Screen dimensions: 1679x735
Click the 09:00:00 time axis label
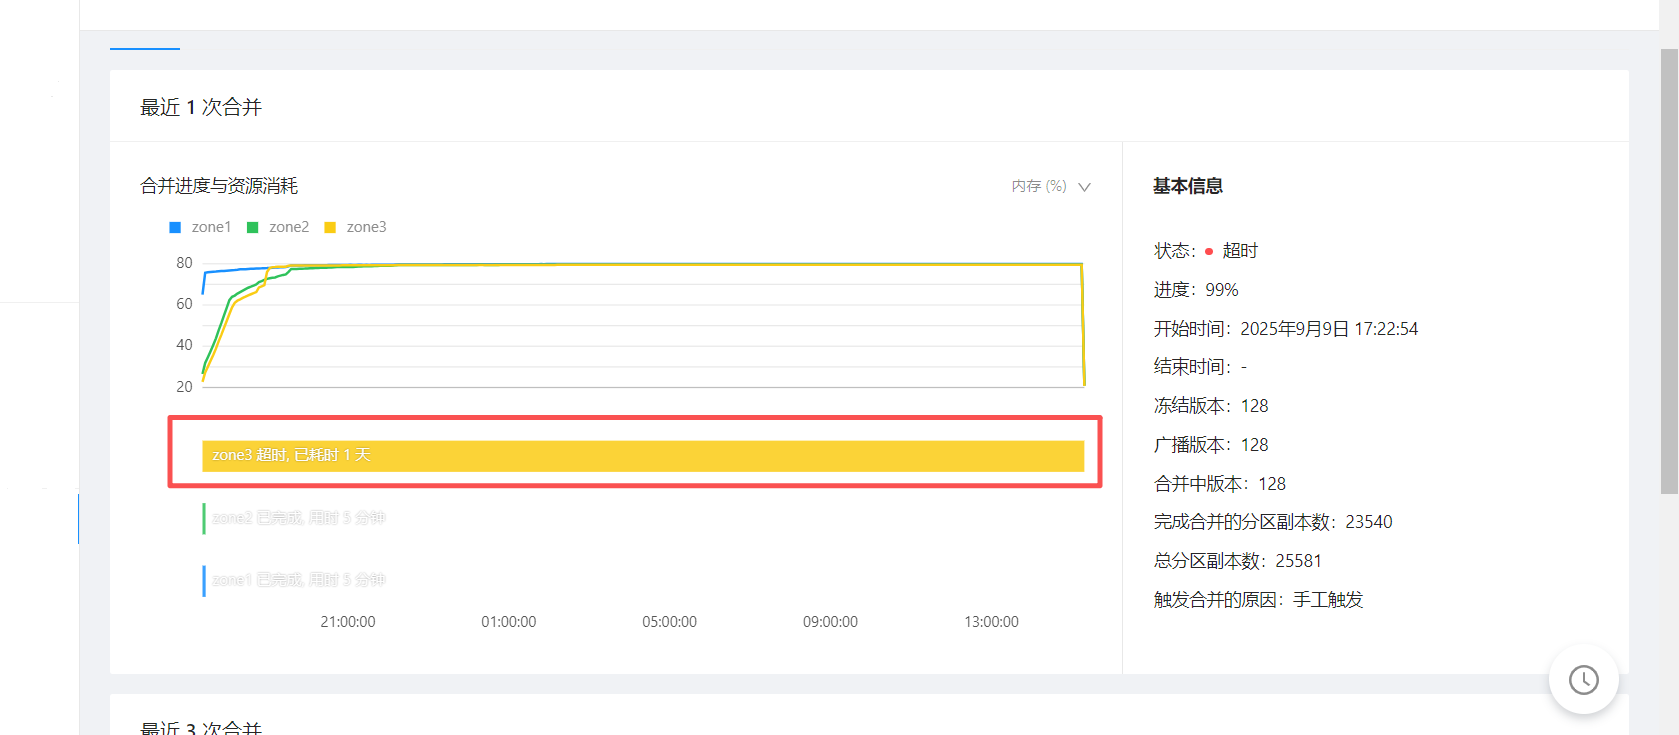pos(831,622)
